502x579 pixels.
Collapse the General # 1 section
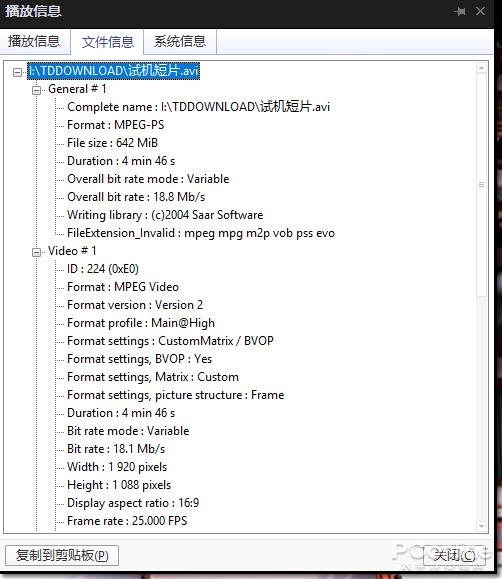tap(36, 90)
